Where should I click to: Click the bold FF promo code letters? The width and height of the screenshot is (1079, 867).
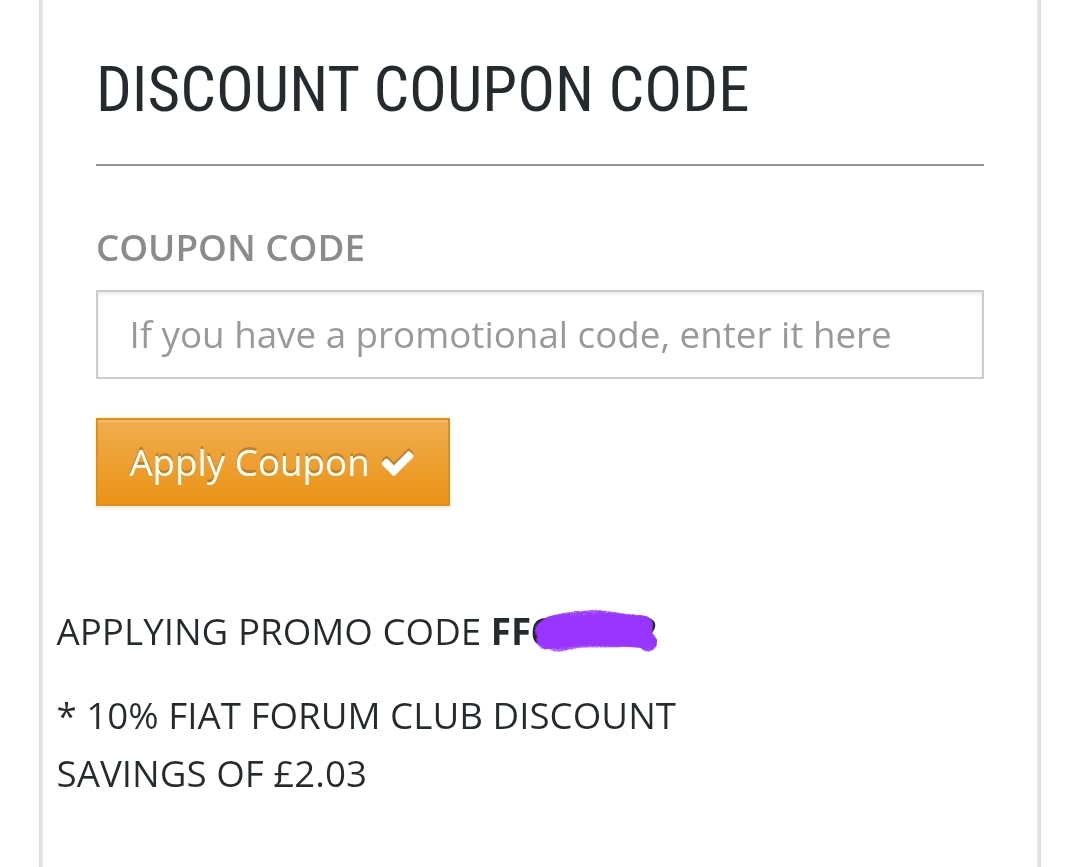point(510,632)
